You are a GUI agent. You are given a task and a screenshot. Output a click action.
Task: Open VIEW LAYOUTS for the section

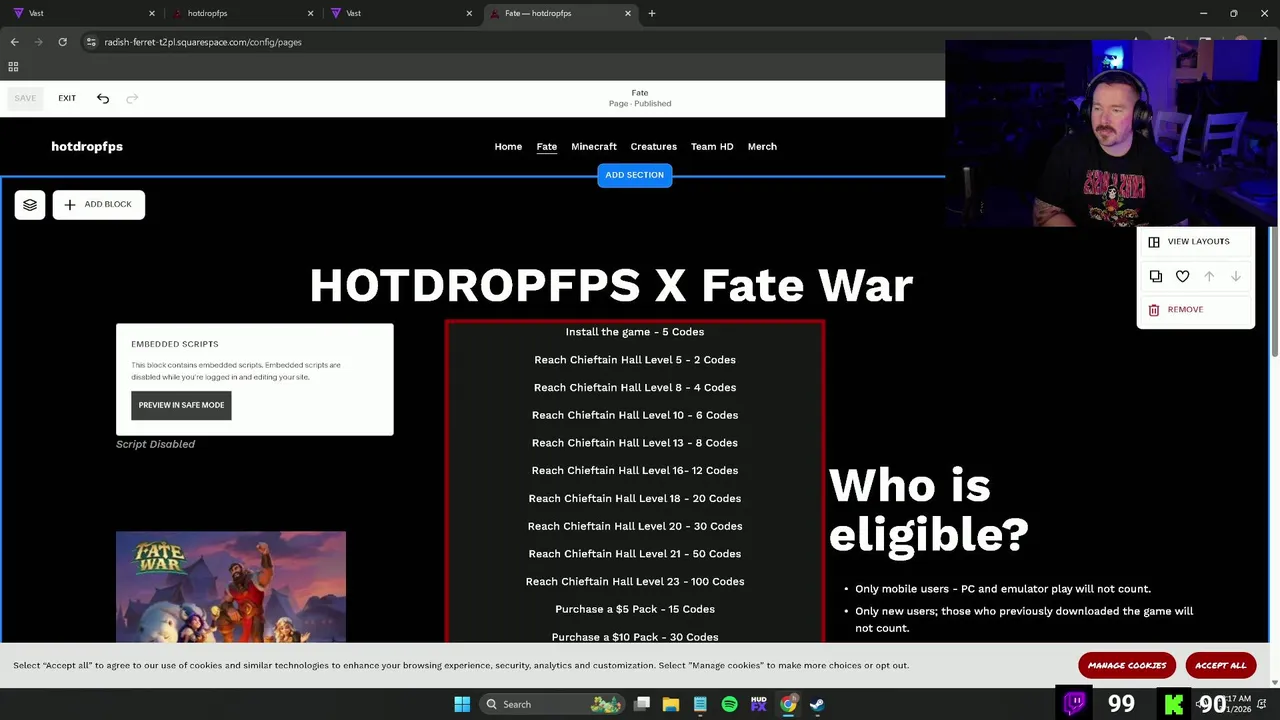pyautogui.click(x=1189, y=241)
